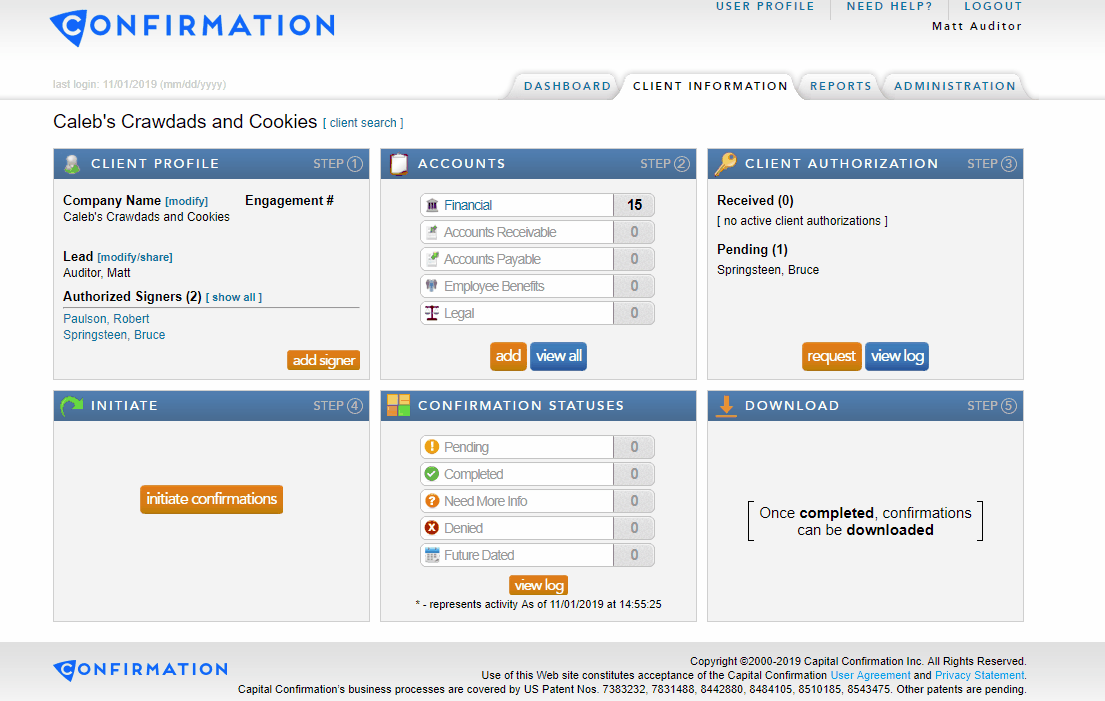The width and height of the screenshot is (1105, 701).
Task: Open the Administration tab
Action: click(952, 86)
